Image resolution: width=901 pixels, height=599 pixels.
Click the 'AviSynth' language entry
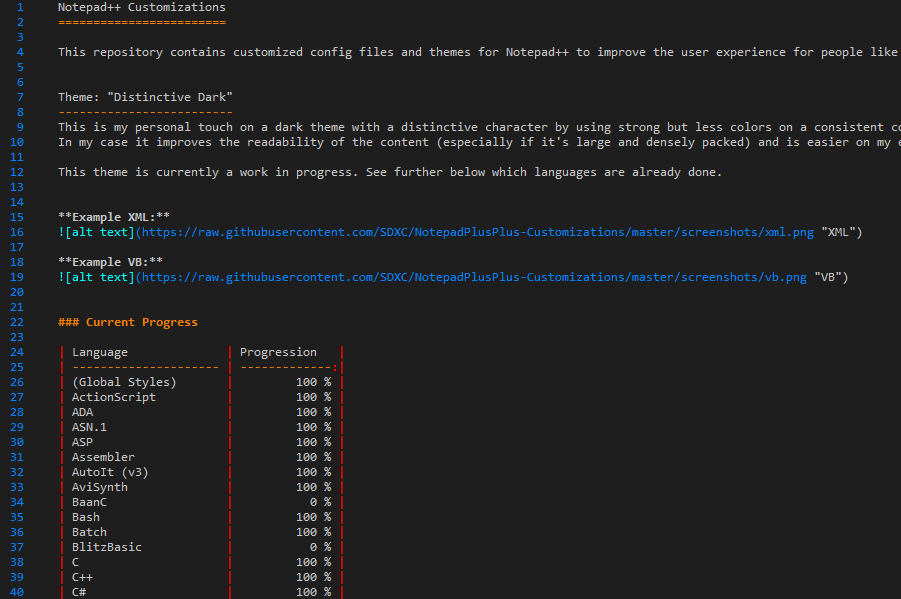100,487
